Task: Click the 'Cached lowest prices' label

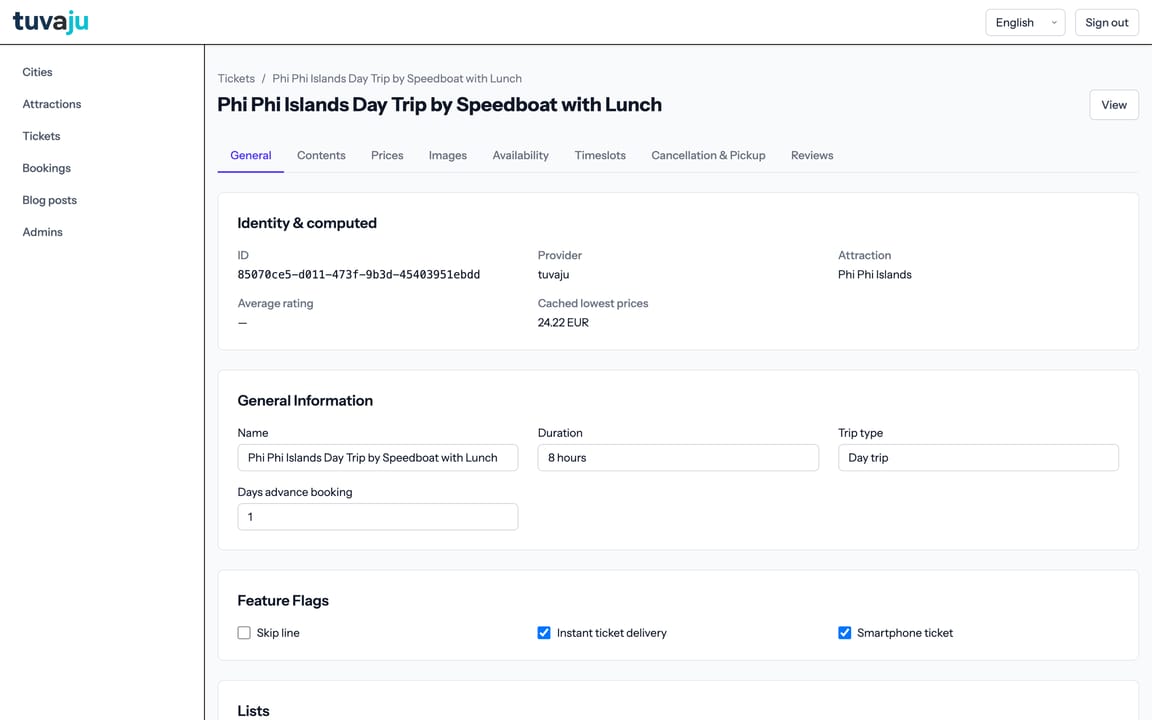Action: click(593, 303)
